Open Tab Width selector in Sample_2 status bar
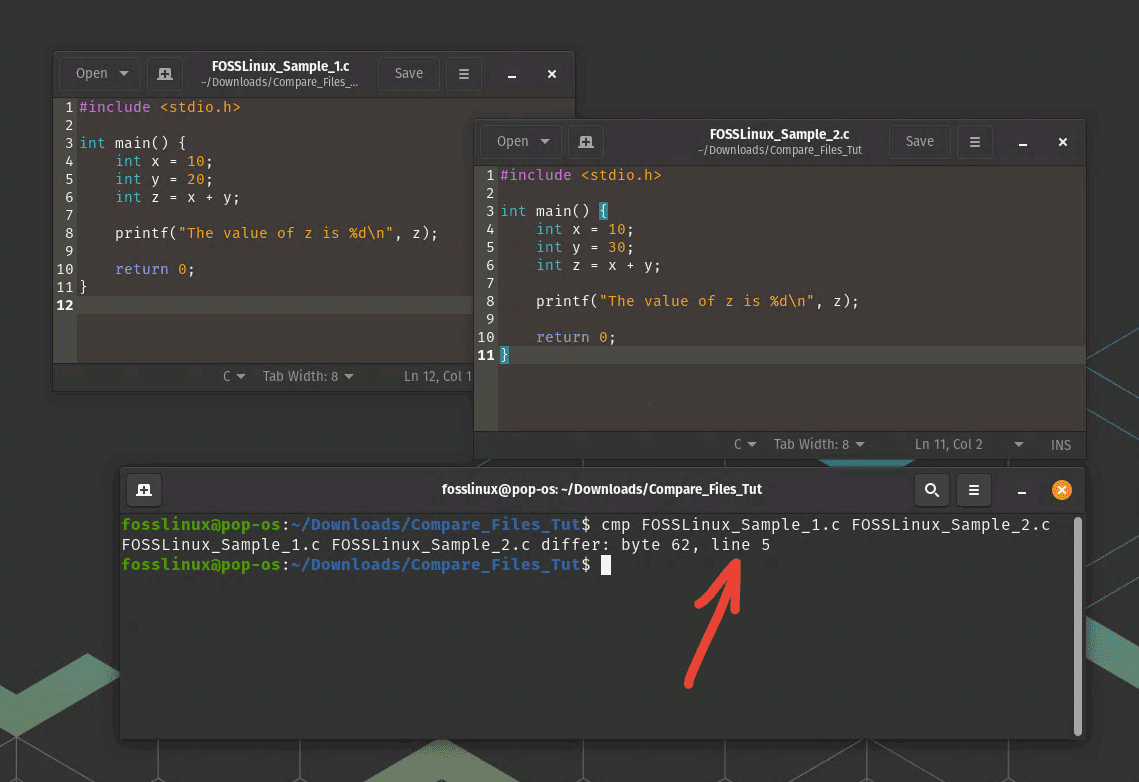This screenshot has height=782, width=1139. [819, 445]
